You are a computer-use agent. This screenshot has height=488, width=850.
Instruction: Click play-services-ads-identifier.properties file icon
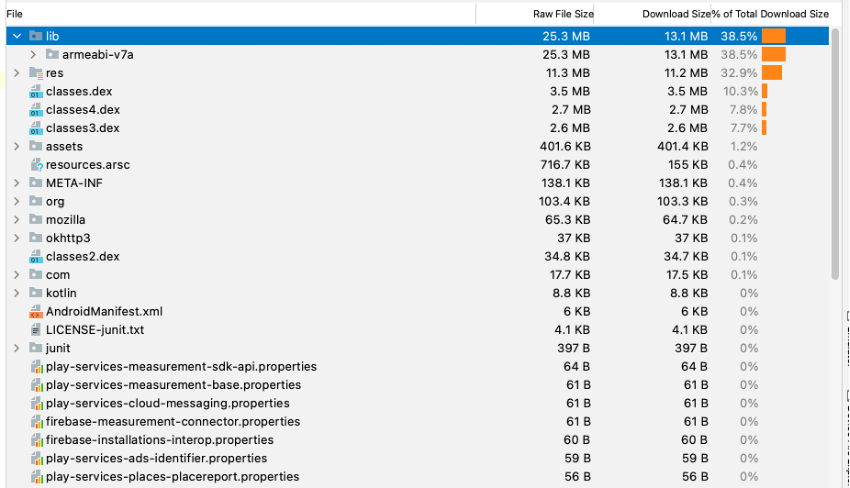(x=36, y=458)
